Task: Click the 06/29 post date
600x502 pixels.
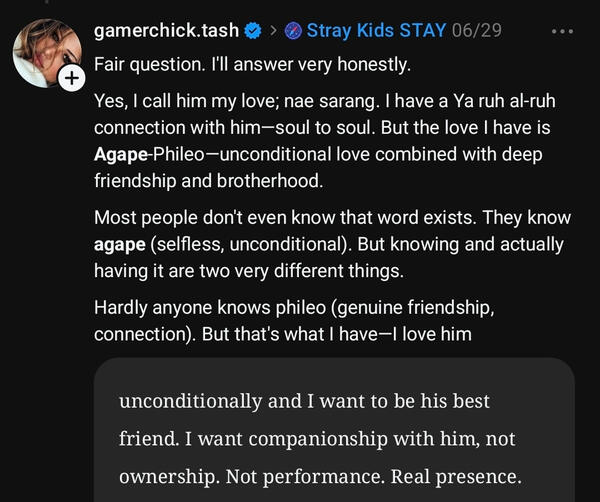Action: [x=476, y=31]
